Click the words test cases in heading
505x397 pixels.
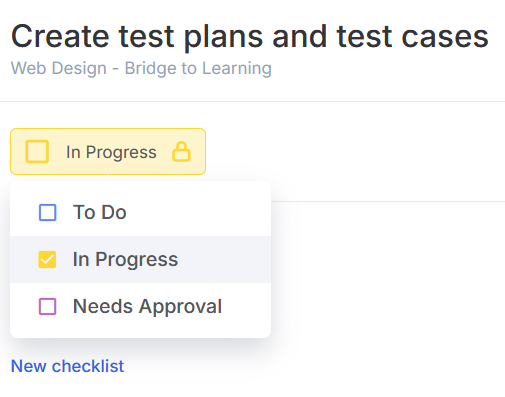click(413, 36)
